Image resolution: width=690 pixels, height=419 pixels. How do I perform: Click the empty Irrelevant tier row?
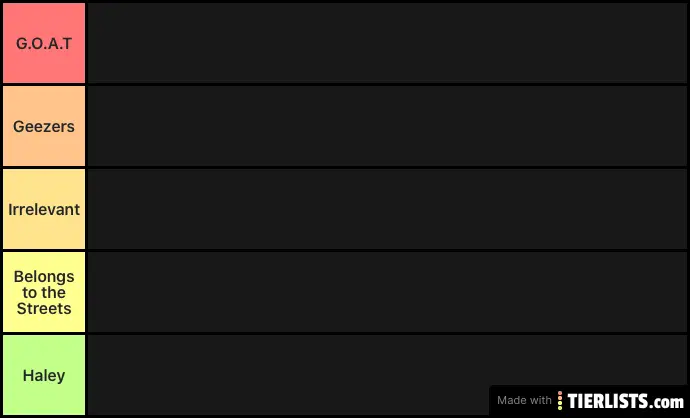pos(387,210)
